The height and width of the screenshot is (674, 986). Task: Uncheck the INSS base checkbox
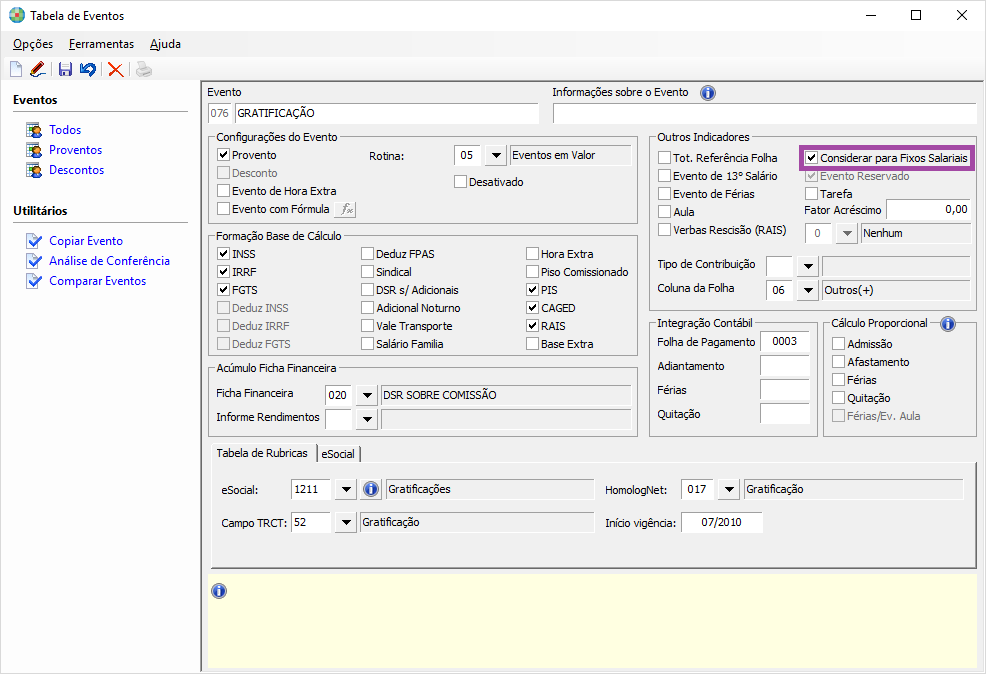[223, 254]
